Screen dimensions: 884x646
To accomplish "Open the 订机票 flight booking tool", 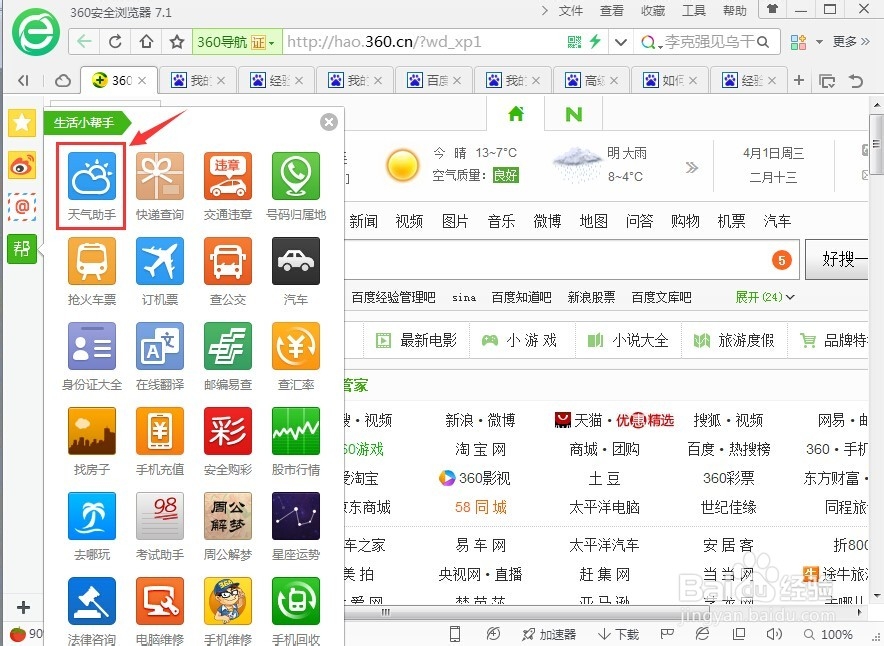I will click(x=160, y=271).
